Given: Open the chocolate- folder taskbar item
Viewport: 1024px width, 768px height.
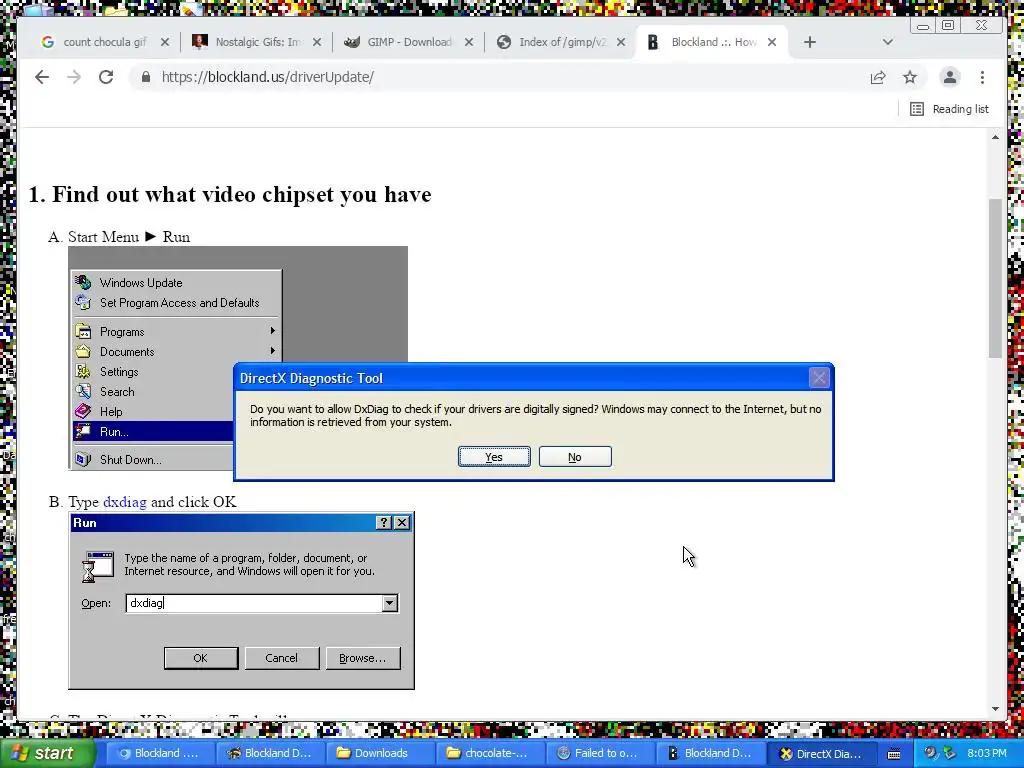Looking at the screenshot, I should click(490, 753).
